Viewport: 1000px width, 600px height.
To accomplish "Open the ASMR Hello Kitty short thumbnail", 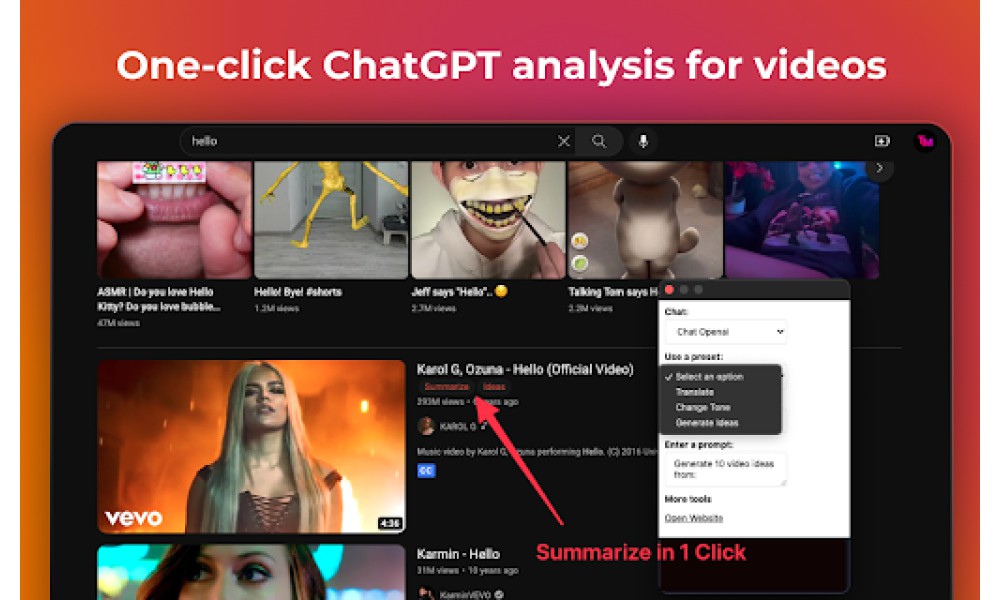I will click(x=174, y=220).
